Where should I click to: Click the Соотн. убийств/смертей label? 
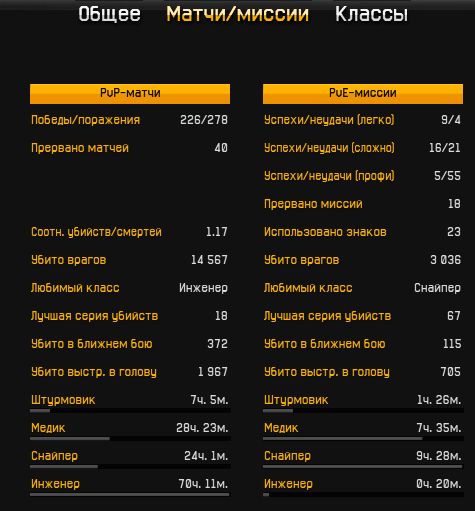[96, 232]
